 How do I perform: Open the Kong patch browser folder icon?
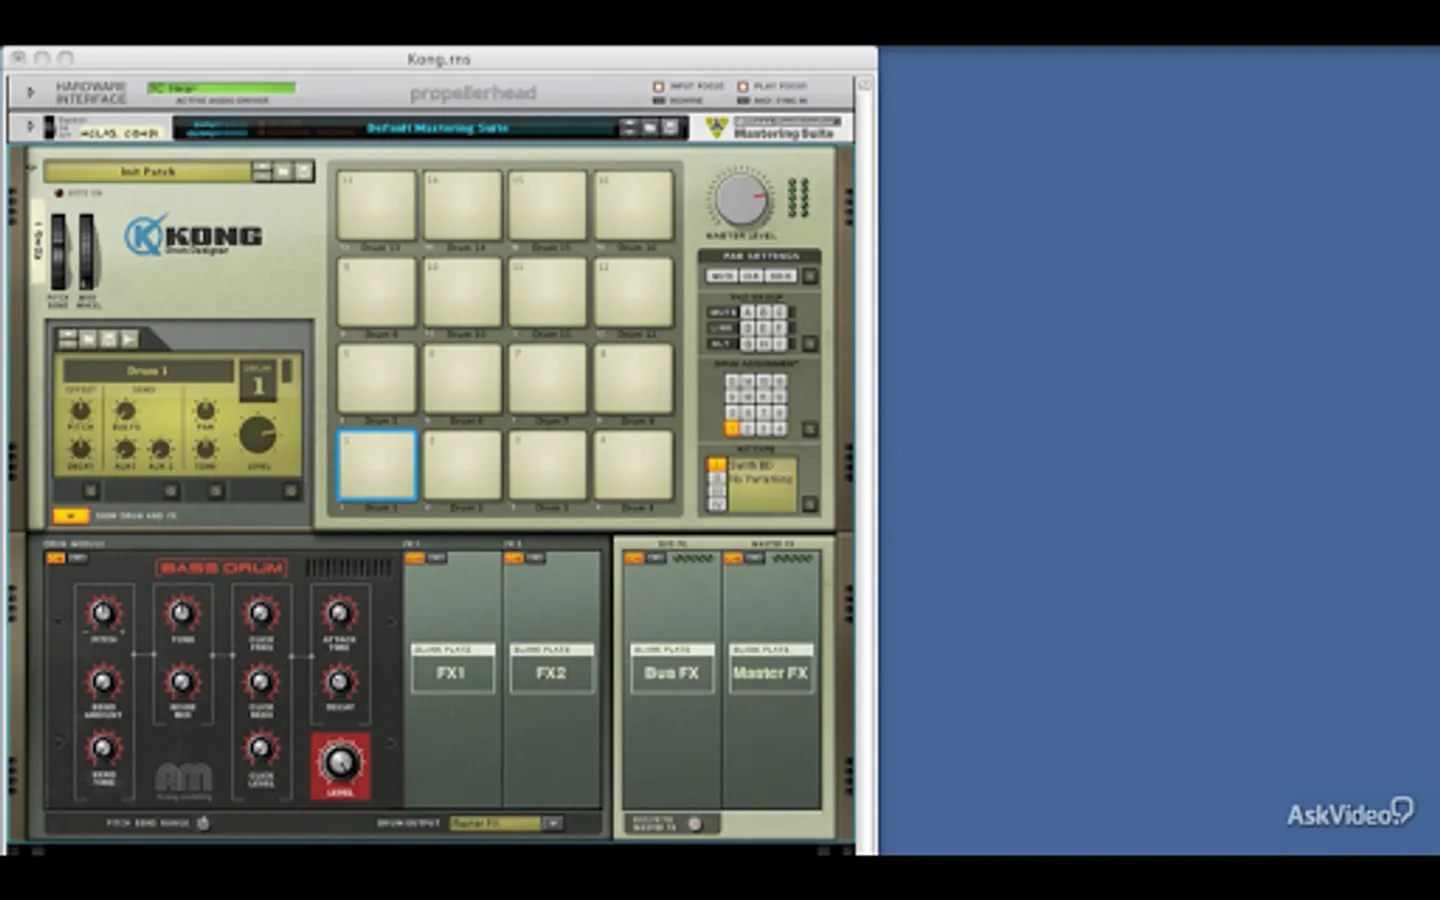click(283, 172)
